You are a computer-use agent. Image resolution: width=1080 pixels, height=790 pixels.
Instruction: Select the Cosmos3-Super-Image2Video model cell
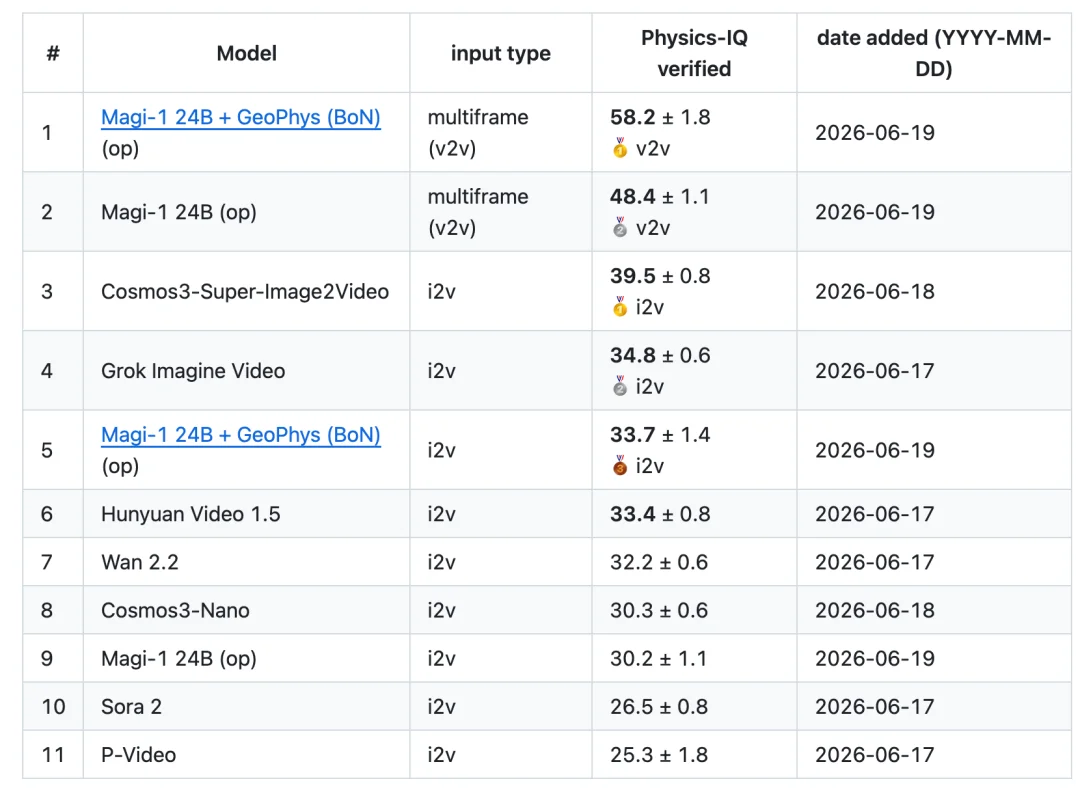click(x=245, y=291)
